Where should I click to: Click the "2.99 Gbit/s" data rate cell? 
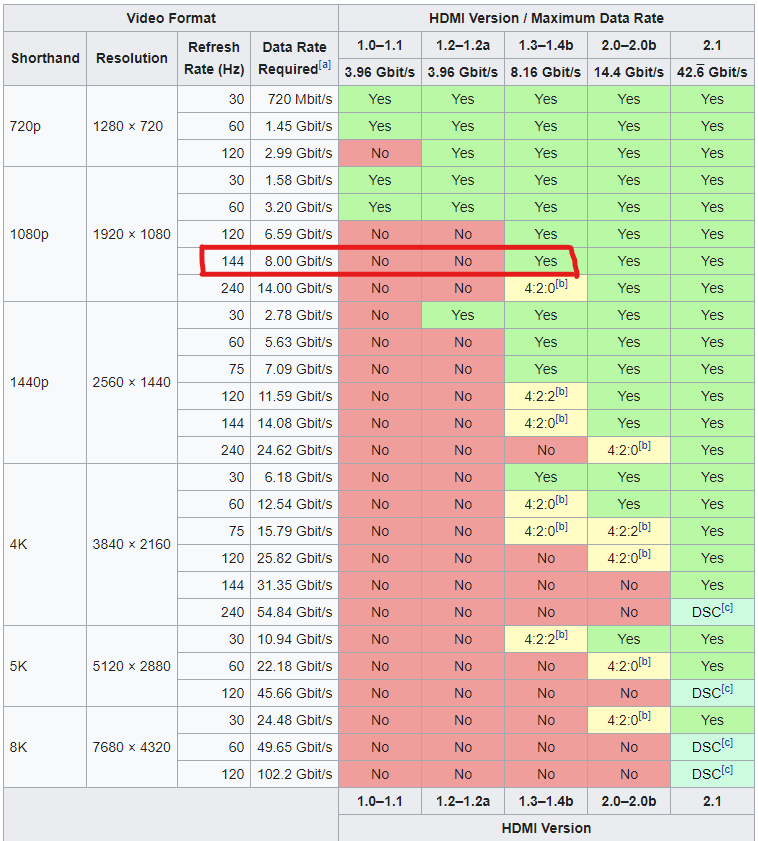[x=295, y=153]
